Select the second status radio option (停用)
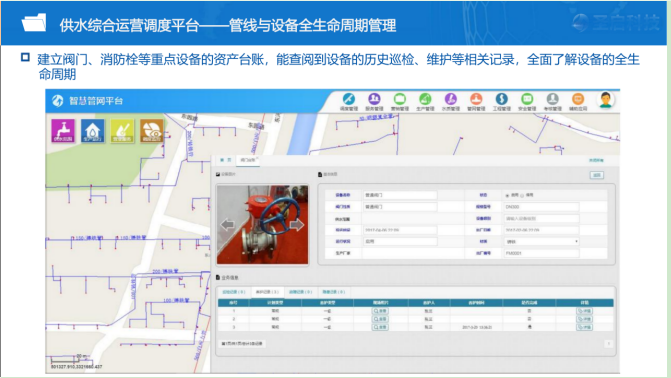 (522, 195)
